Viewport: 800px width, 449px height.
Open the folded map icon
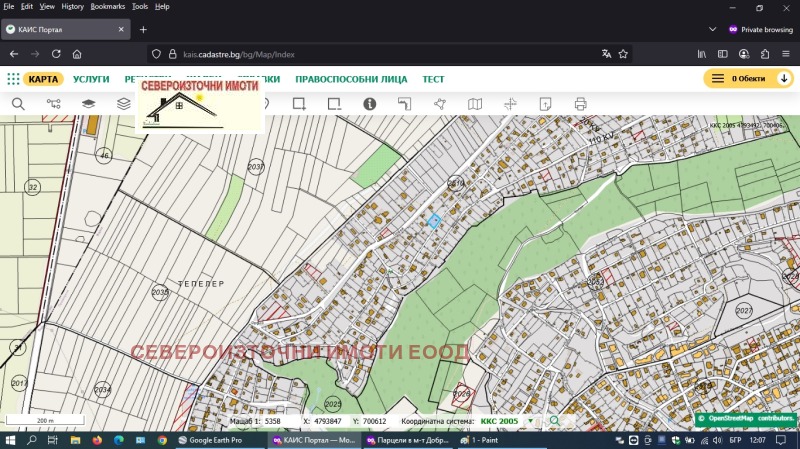475,104
